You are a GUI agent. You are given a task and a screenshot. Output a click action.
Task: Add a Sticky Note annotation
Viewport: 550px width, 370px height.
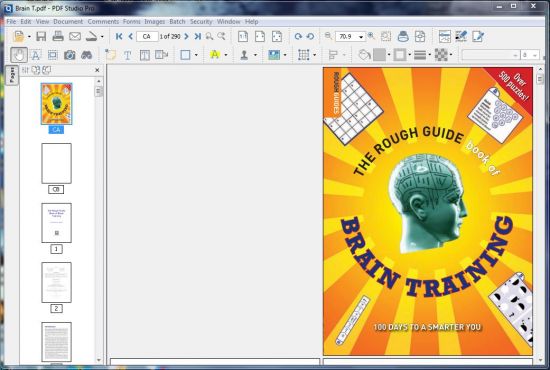[x=111, y=55]
